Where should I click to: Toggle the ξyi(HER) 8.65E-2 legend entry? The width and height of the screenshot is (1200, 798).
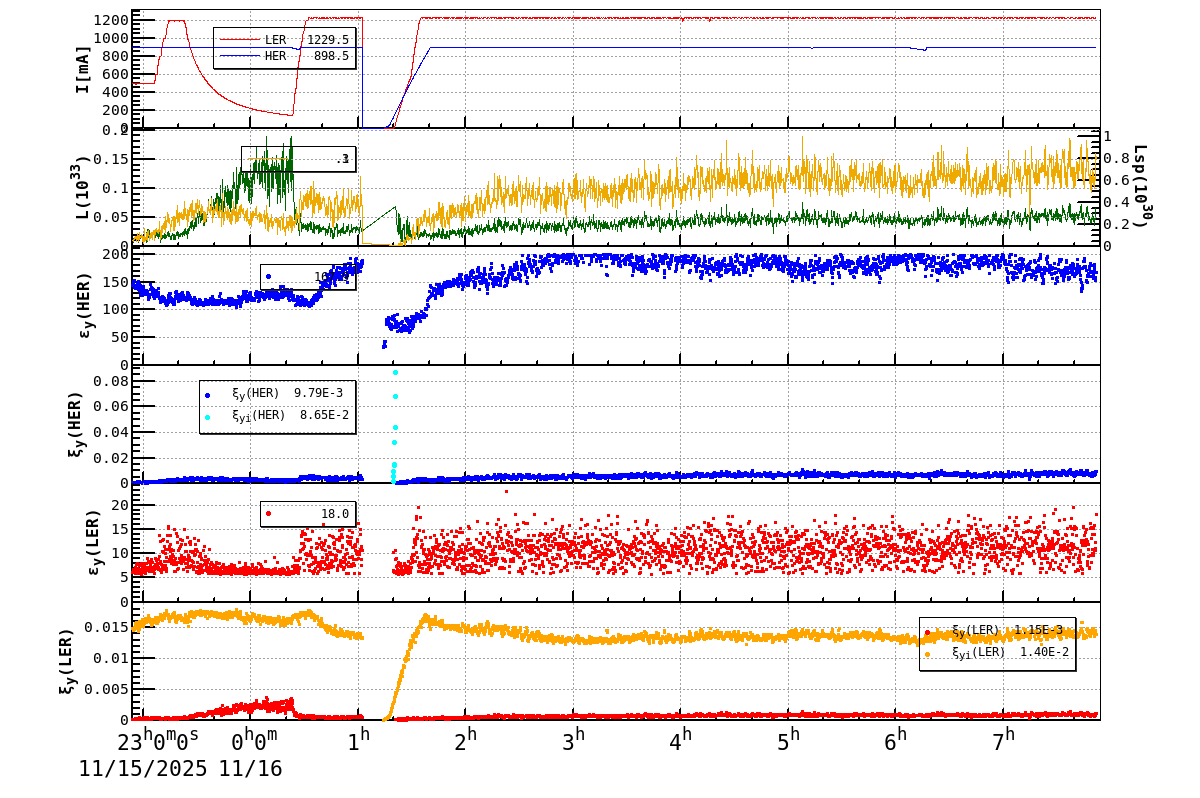pyautogui.click(x=290, y=416)
